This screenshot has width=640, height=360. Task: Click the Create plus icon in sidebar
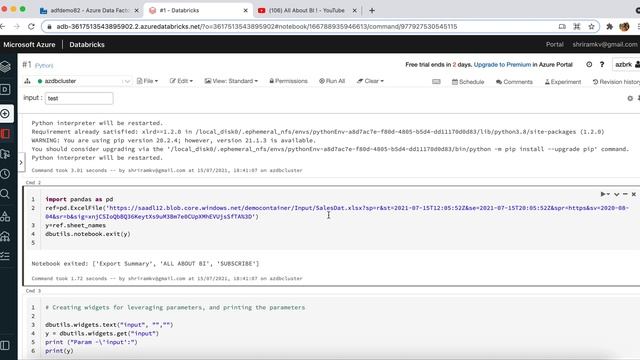tap(5, 113)
